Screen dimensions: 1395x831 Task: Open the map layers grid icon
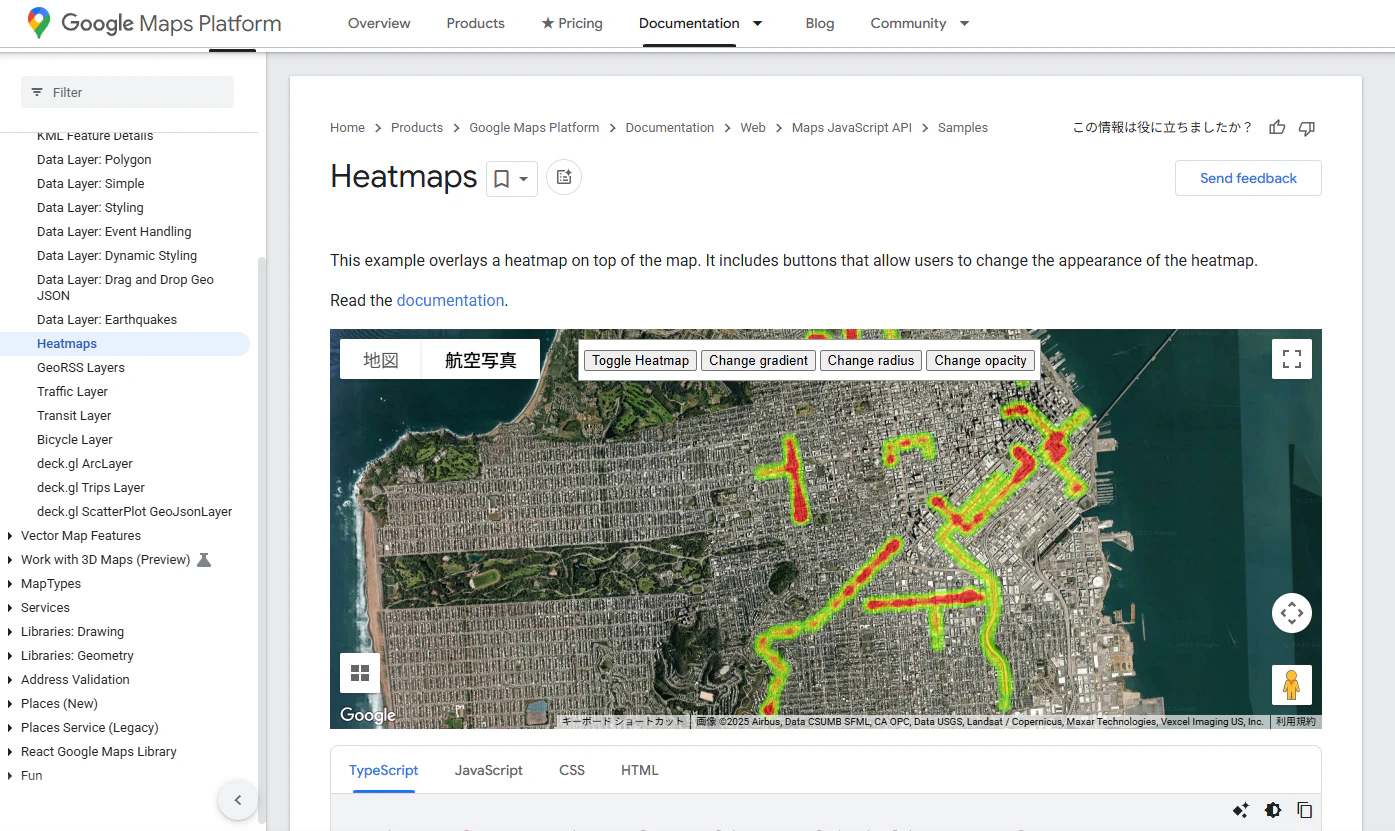(360, 673)
